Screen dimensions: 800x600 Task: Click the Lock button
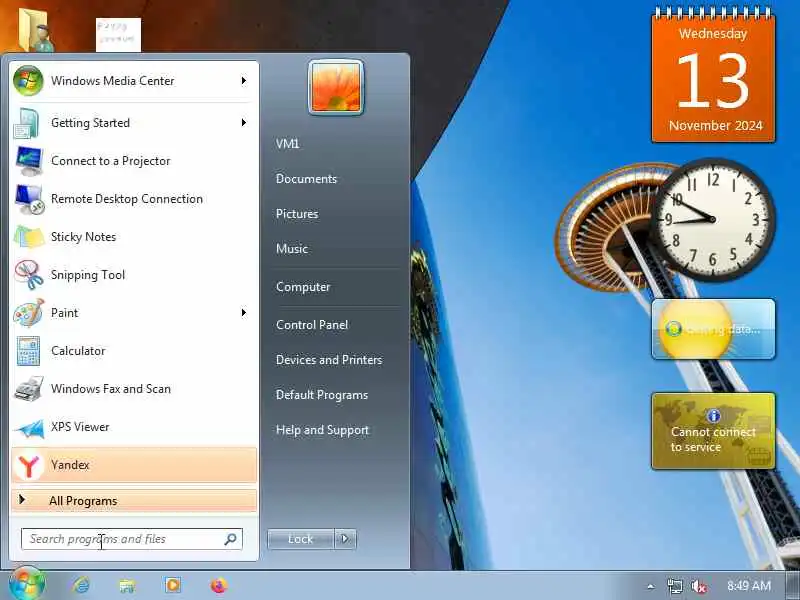pos(301,539)
